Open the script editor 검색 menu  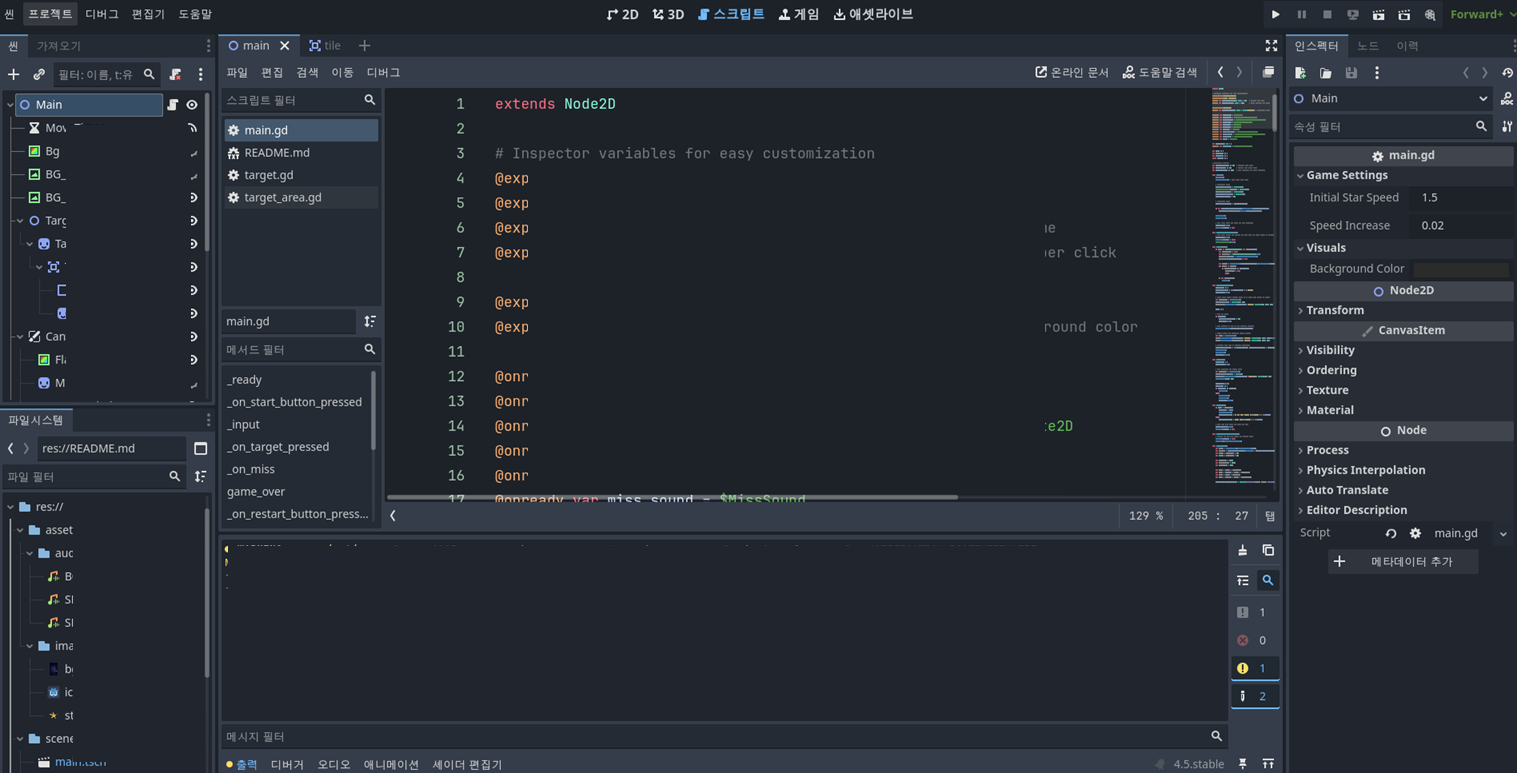pyautogui.click(x=307, y=72)
